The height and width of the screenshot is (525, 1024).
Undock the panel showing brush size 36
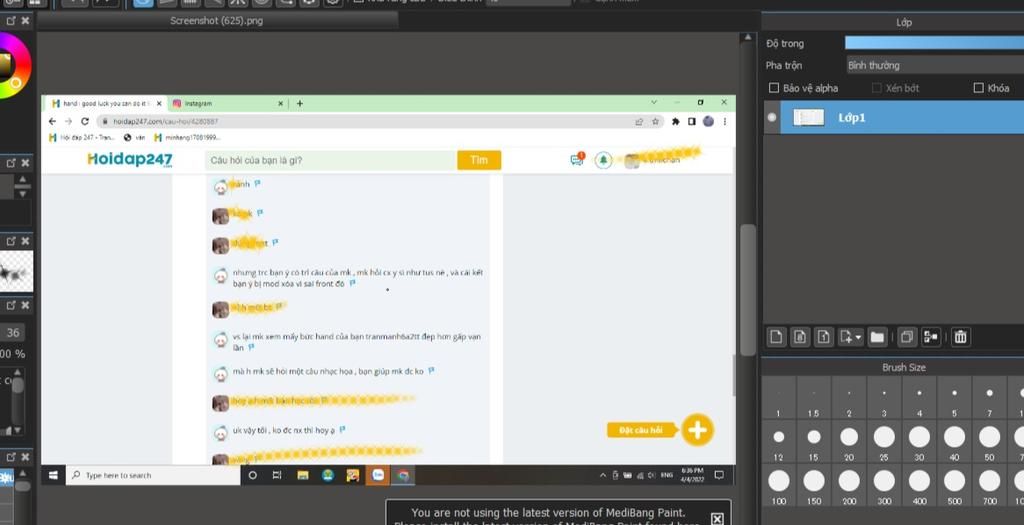pos(11,305)
